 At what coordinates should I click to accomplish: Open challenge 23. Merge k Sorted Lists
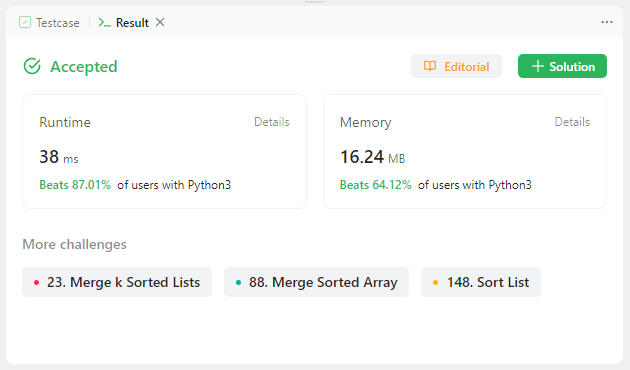coord(117,282)
